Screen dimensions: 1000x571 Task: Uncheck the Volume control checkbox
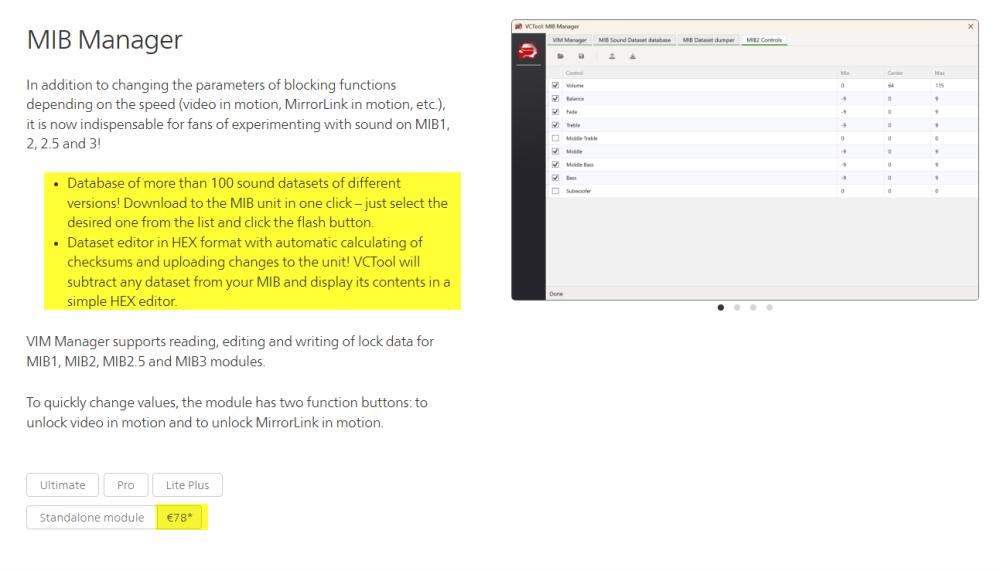point(555,85)
